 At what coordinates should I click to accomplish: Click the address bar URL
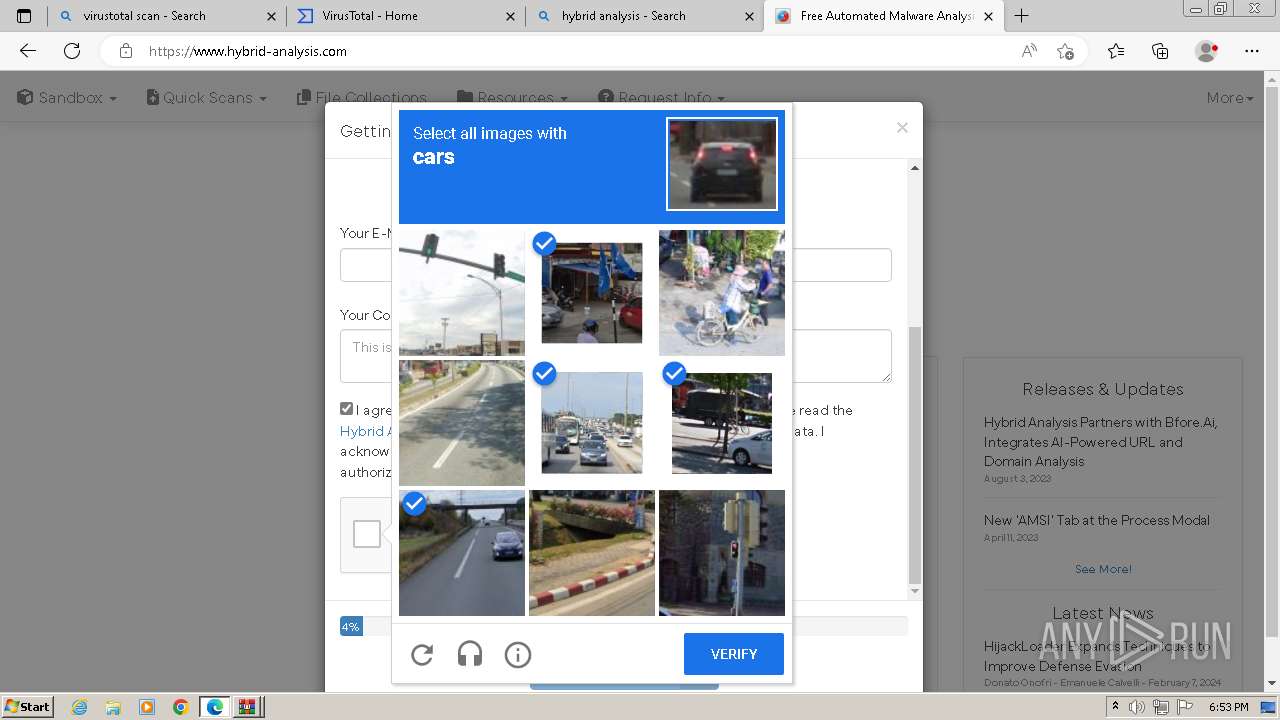(x=248, y=51)
